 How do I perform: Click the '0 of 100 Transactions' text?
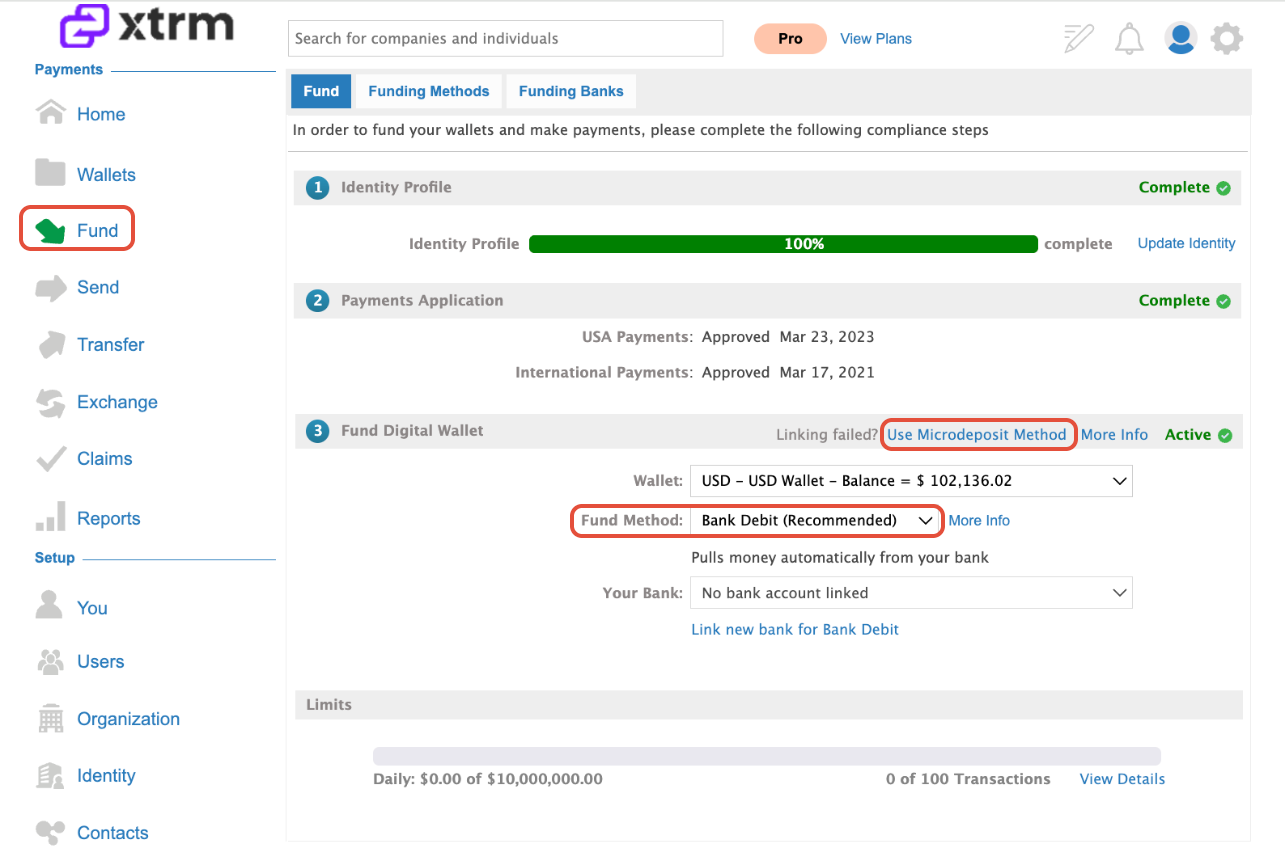coord(968,779)
